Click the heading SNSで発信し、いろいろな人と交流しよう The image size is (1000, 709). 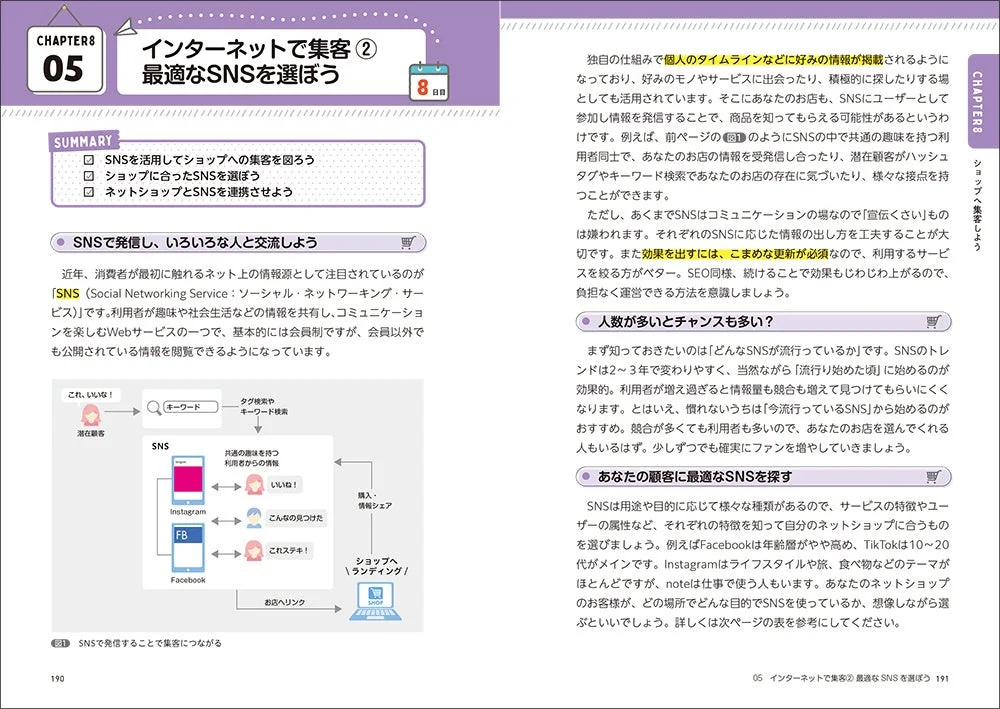(x=195, y=242)
